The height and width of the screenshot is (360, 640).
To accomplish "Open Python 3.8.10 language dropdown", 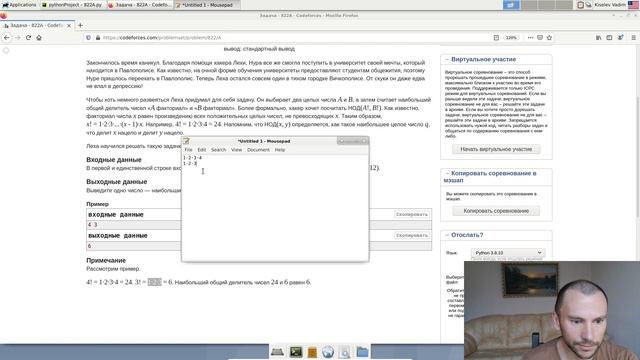I will [x=508, y=253].
